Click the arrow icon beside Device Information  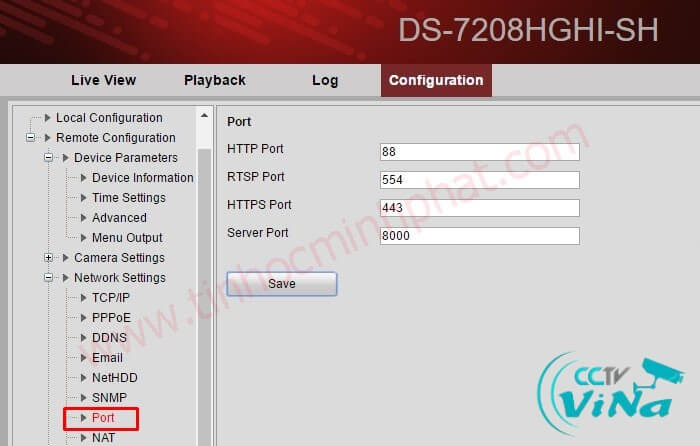point(83,178)
